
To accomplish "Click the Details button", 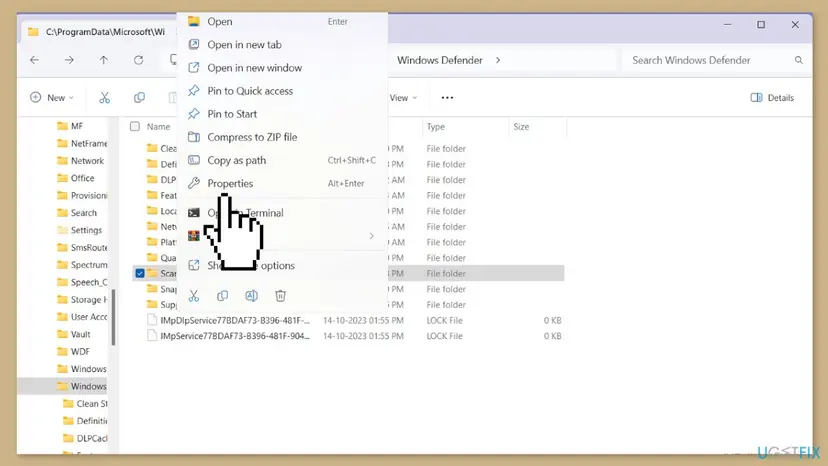I will coord(772,98).
